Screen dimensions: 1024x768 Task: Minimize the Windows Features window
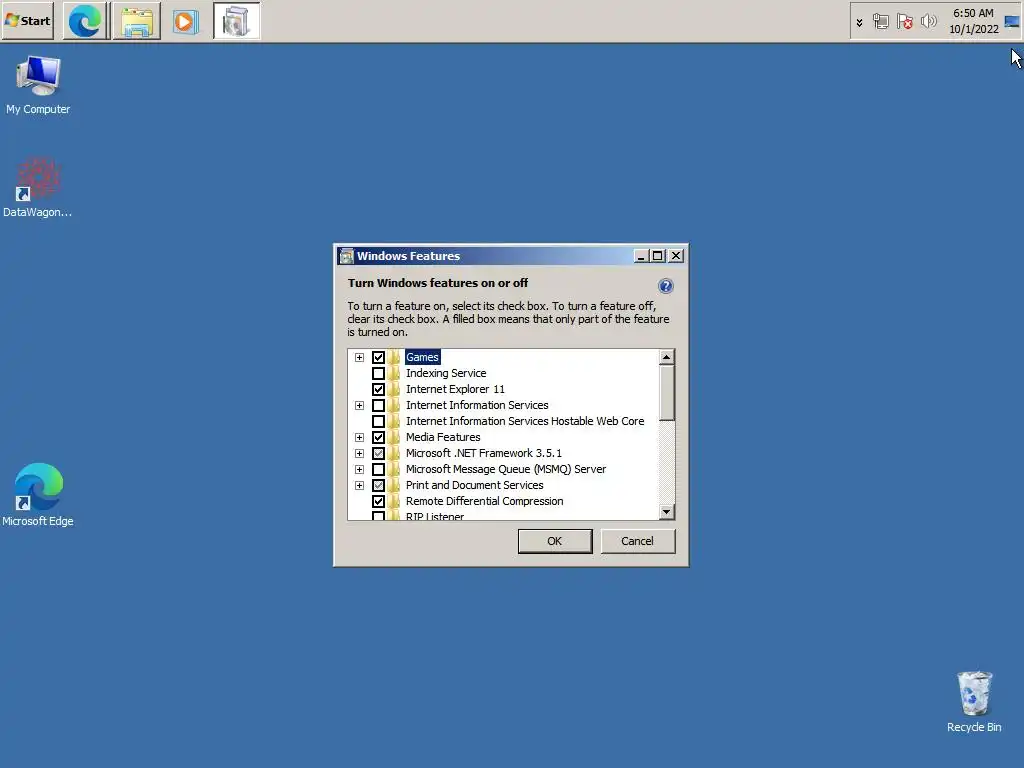[641, 256]
